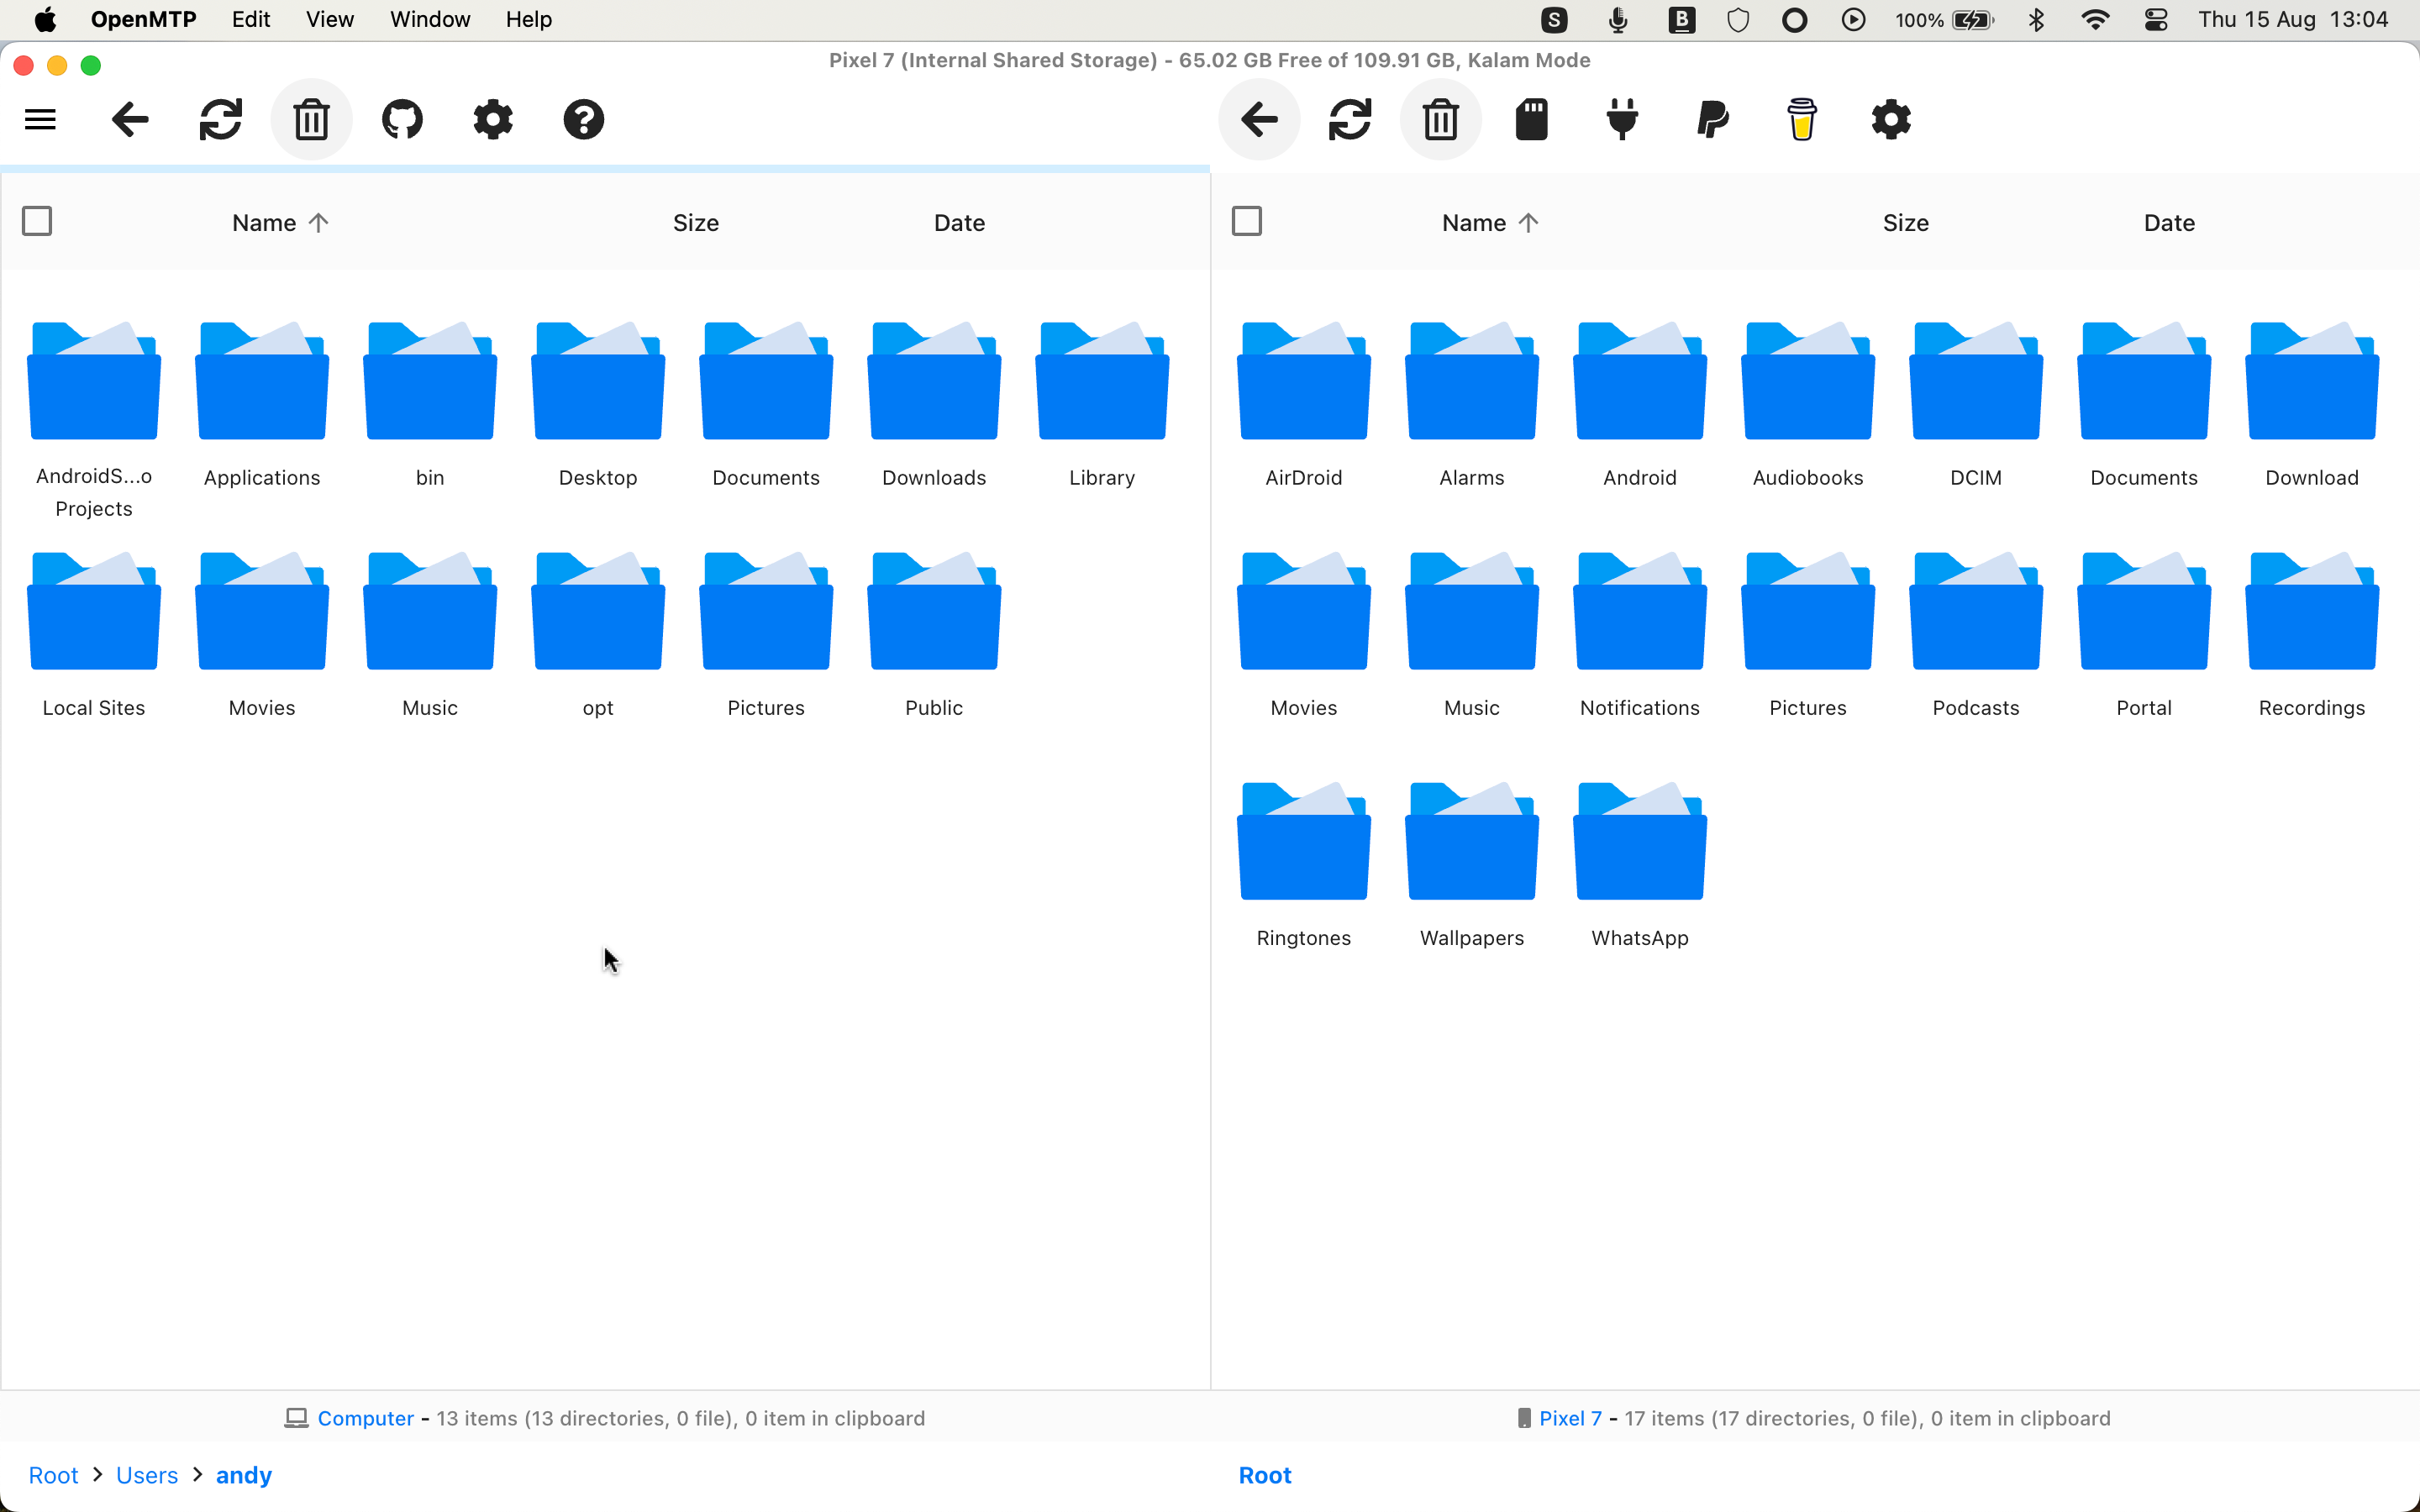2420x1512 pixels.
Task: Click the delete/trash icon right panel
Action: [x=1441, y=118]
